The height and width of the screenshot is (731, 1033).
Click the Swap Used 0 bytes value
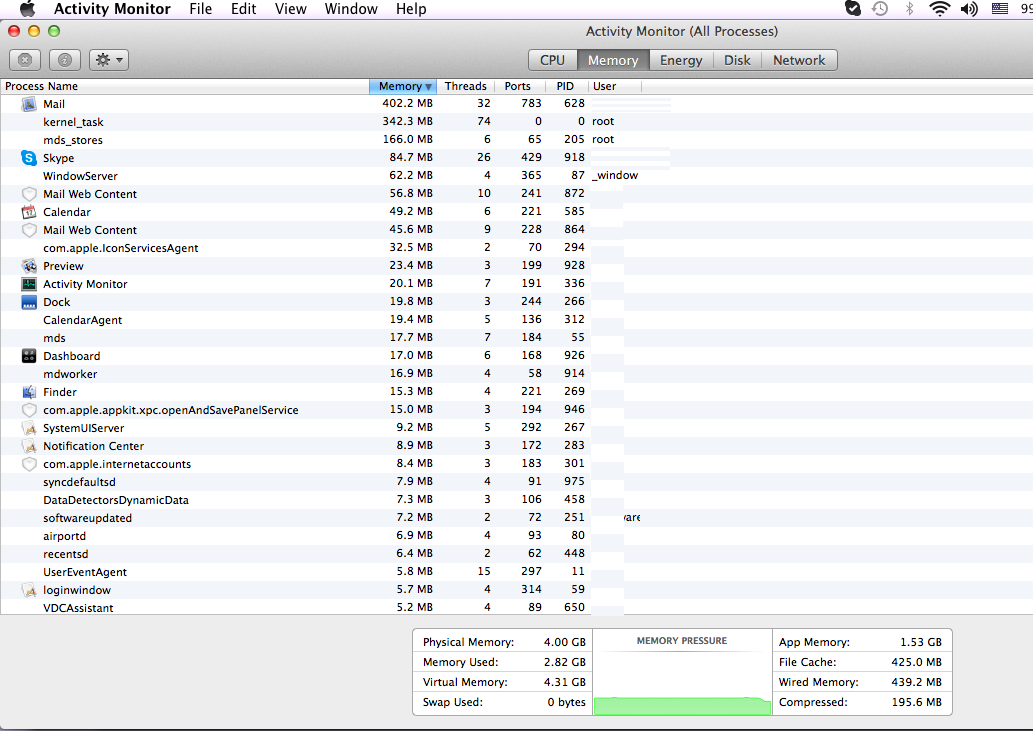pos(567,702)
